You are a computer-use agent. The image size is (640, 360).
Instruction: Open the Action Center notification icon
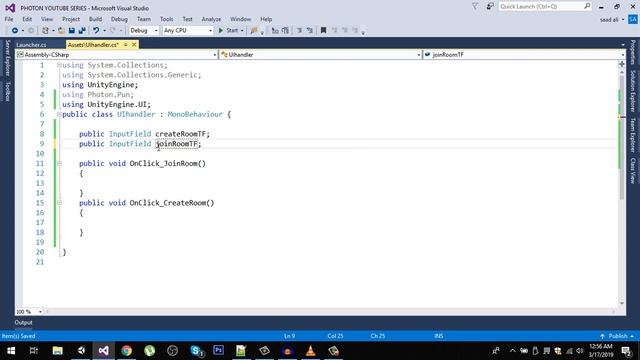click(x=627, y=351)
